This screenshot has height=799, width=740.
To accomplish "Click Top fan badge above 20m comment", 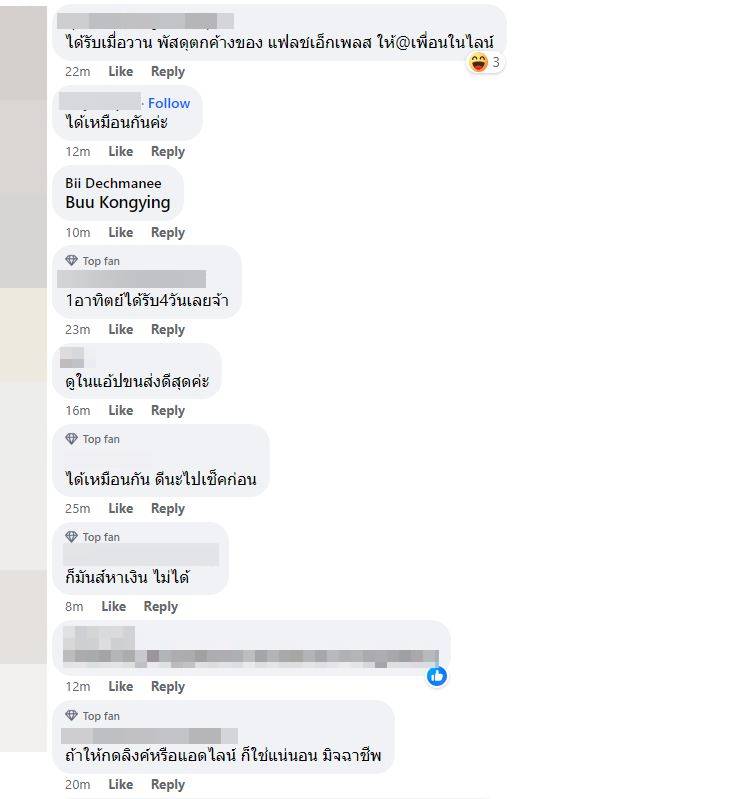I will (x=92, y=716).
